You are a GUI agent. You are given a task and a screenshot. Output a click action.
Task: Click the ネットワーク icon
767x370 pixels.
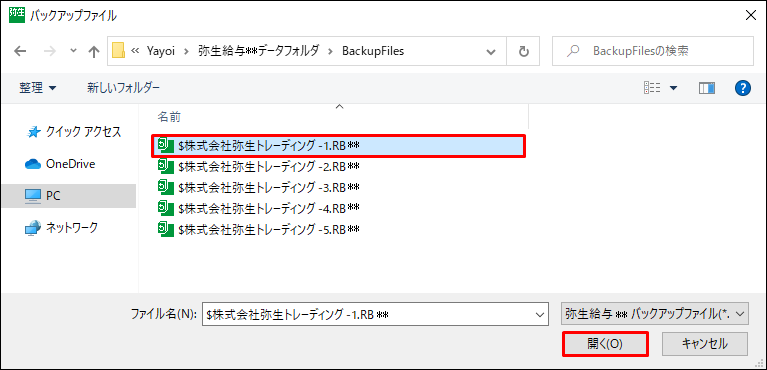(33, 228)
